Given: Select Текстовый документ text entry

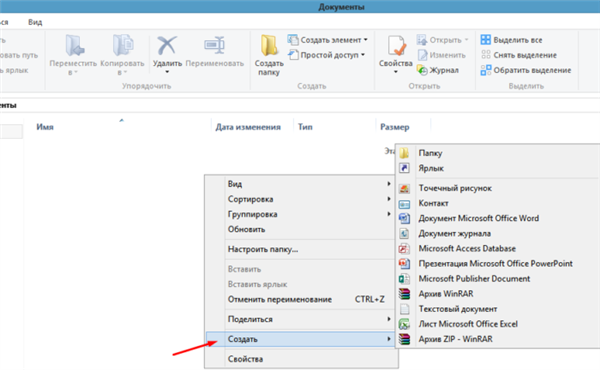Looking at the screenshot, I should click(458, 309).
